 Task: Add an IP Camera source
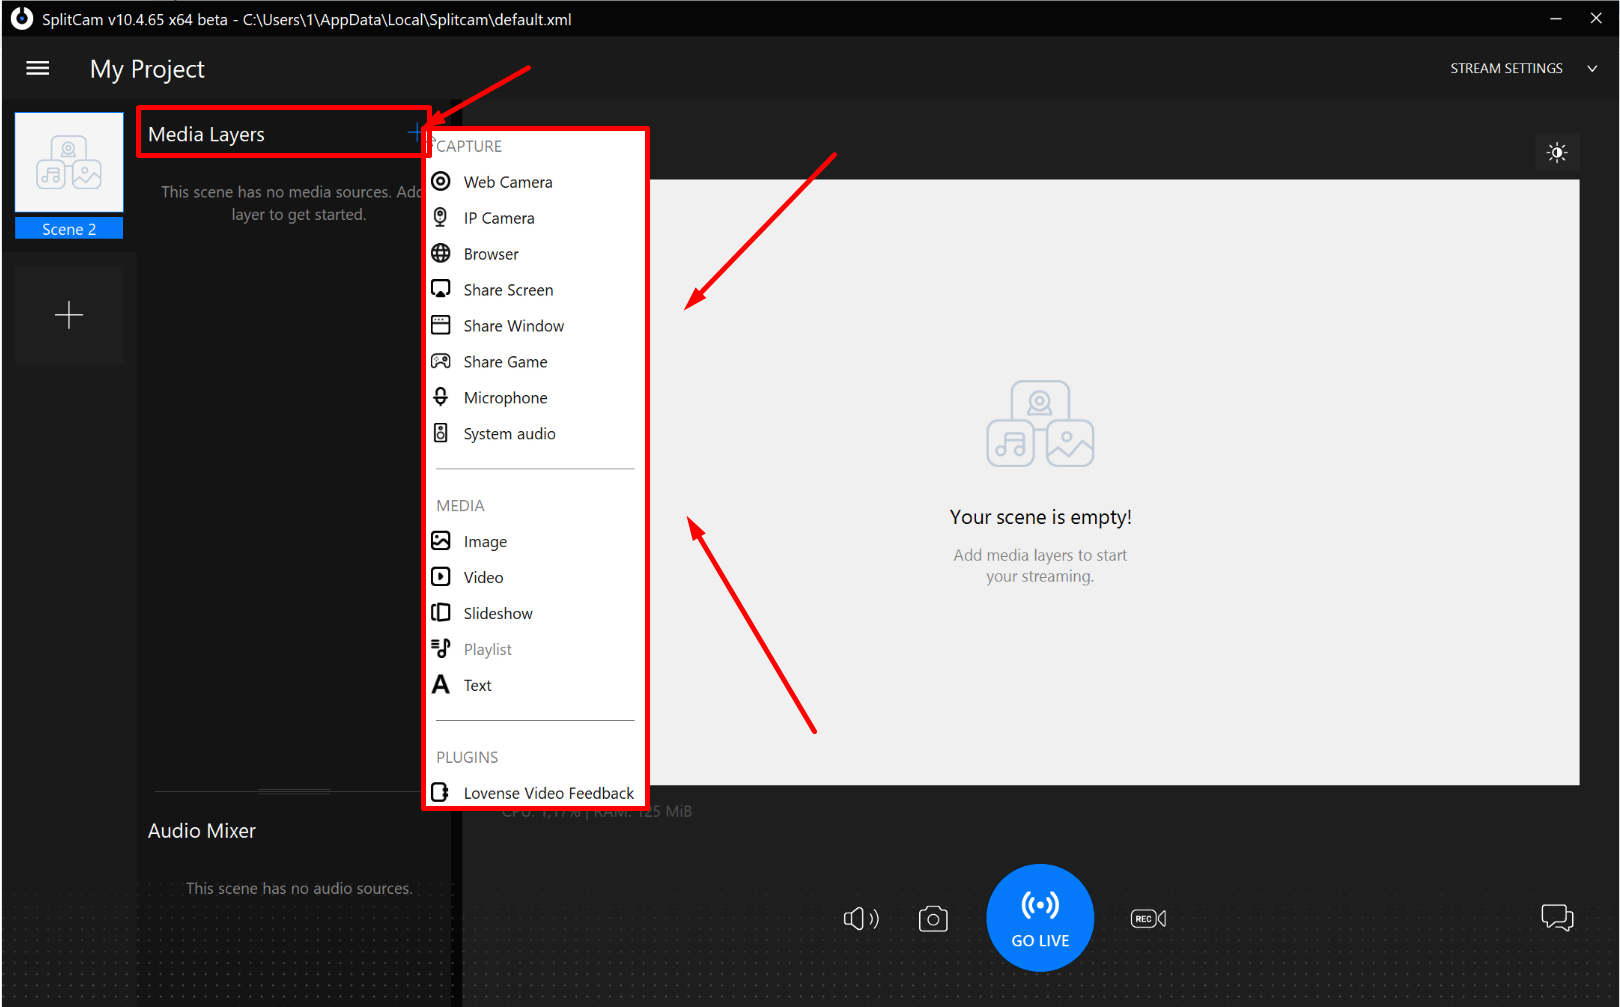tap(498, 217)
